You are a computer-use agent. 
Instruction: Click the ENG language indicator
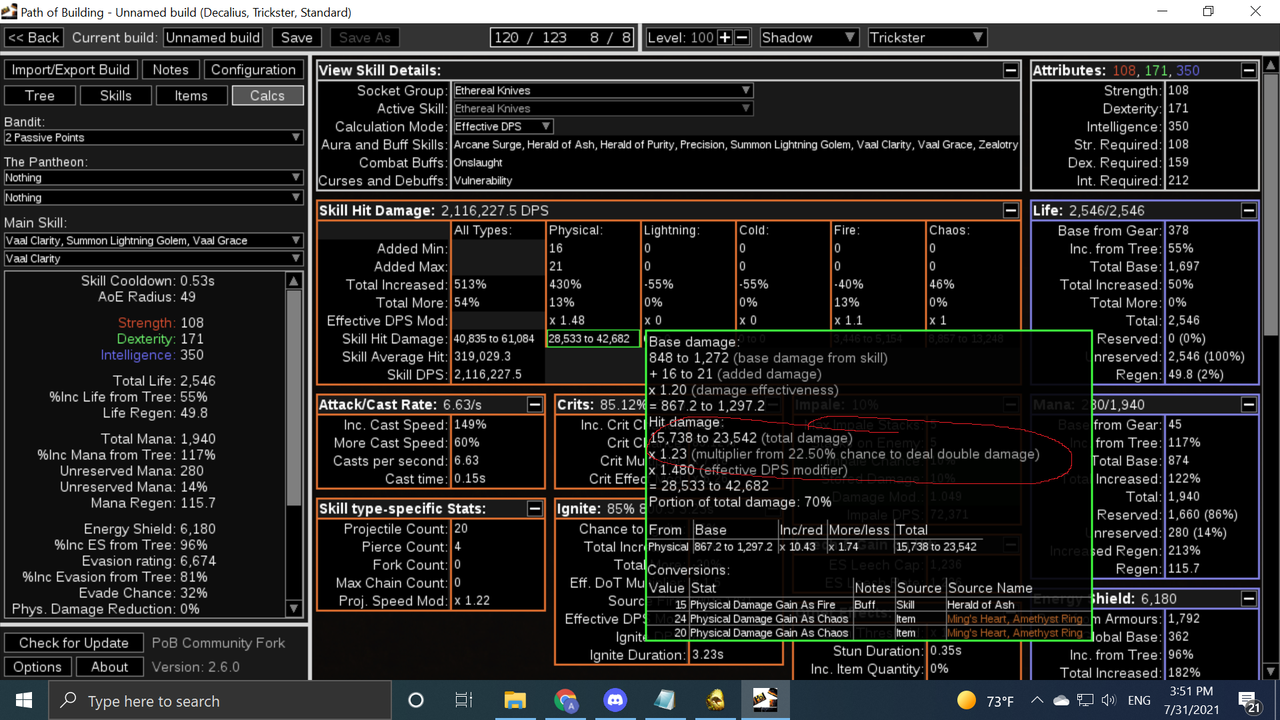tap(1139, 701)
